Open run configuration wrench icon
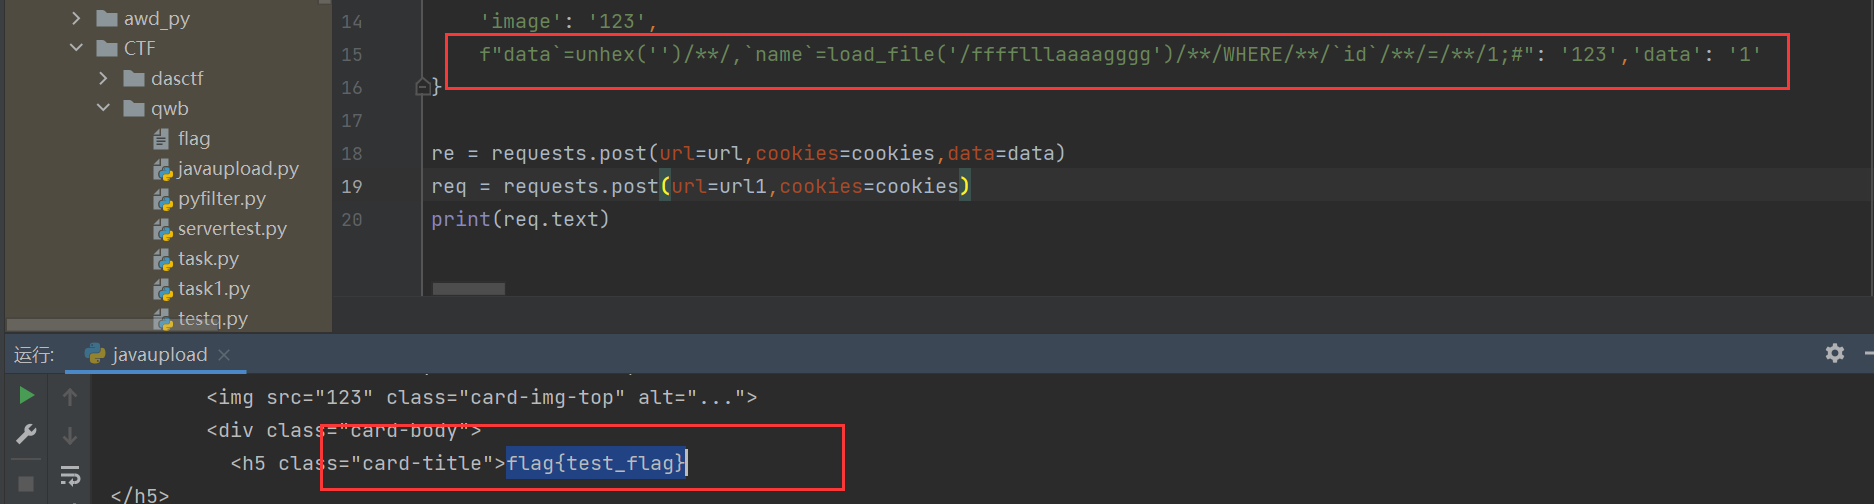 (27, 434)
